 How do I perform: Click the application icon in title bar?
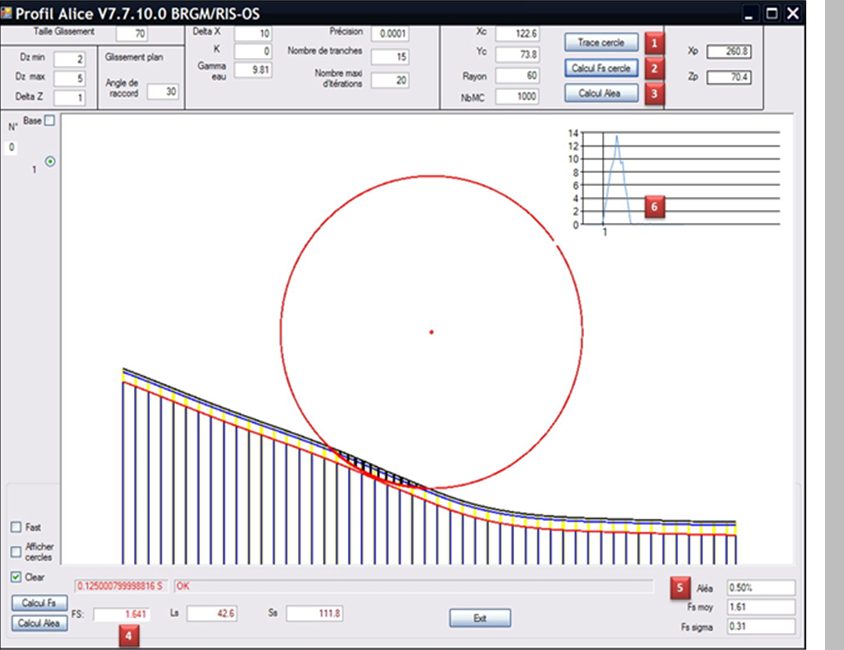[x=7, y=14]
